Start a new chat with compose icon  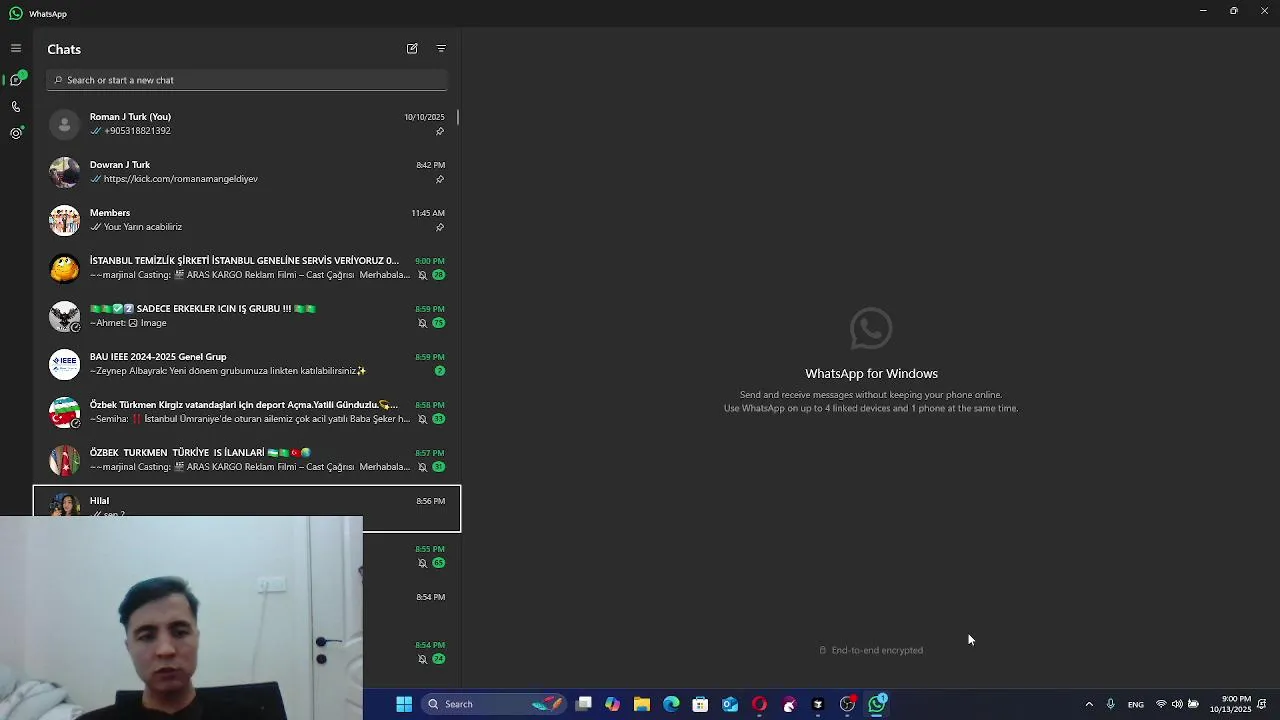tap(412, 48)
